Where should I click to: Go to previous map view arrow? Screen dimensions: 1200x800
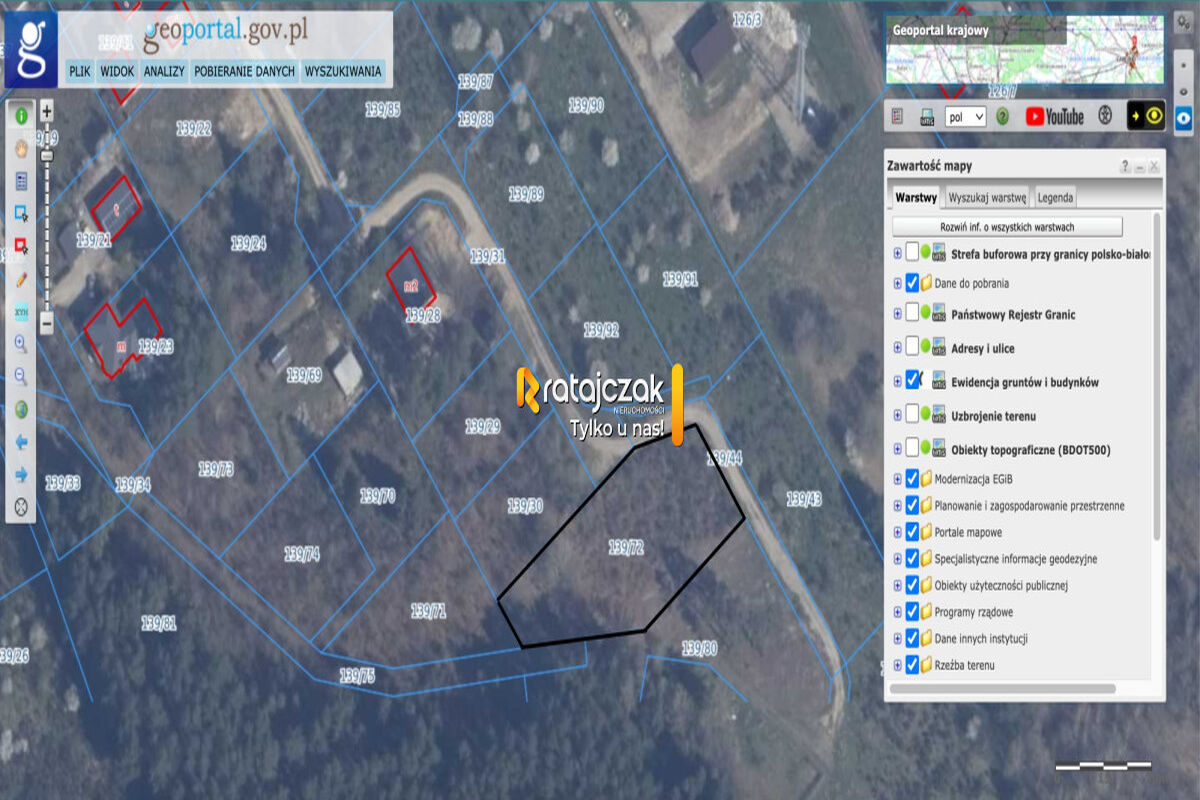click(x=21, y=442)
